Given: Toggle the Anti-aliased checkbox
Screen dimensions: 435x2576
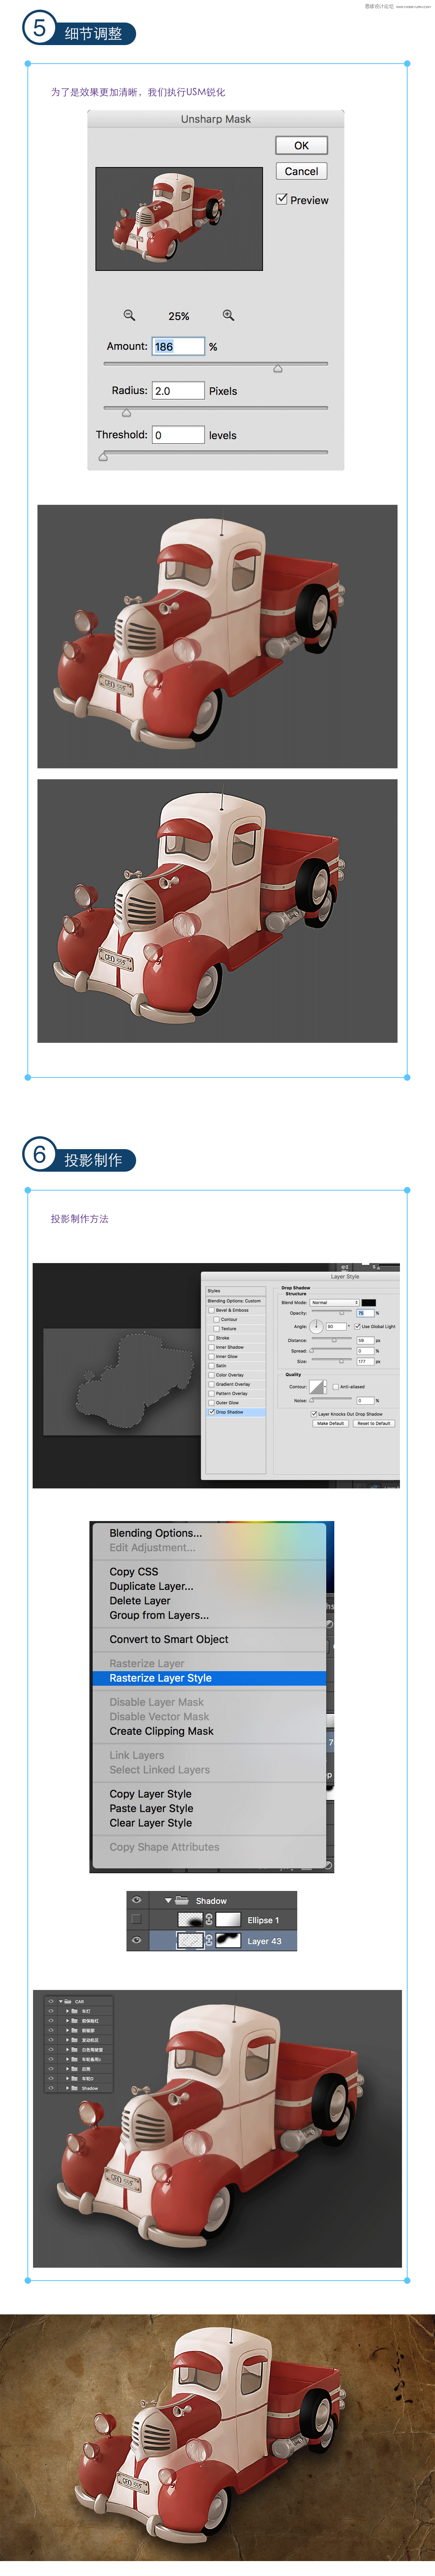Looking at the screenshot, I should click(336, 1387).
